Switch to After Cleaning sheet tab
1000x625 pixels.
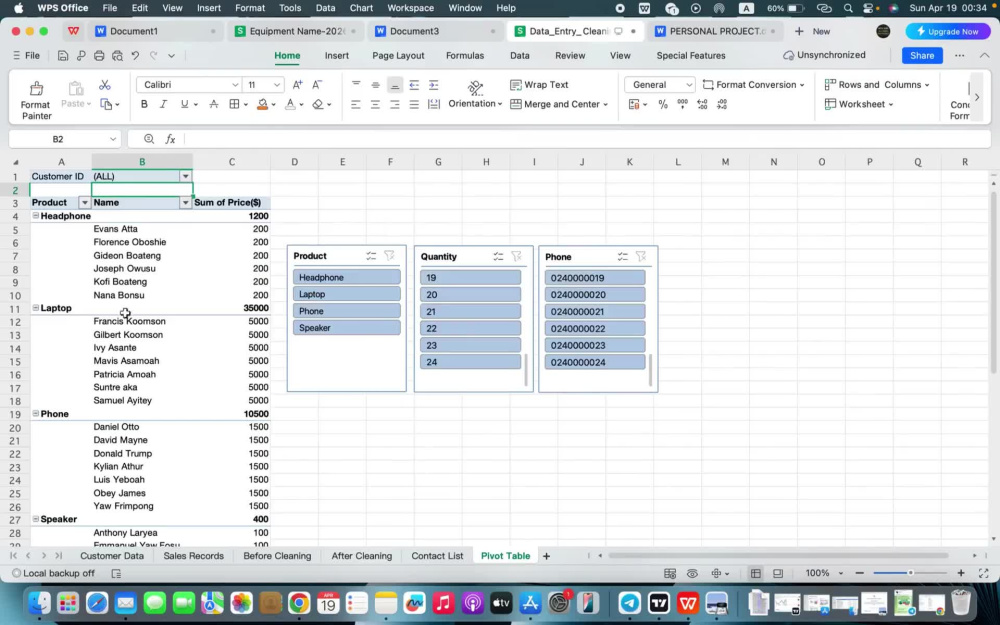pos(362,556)
